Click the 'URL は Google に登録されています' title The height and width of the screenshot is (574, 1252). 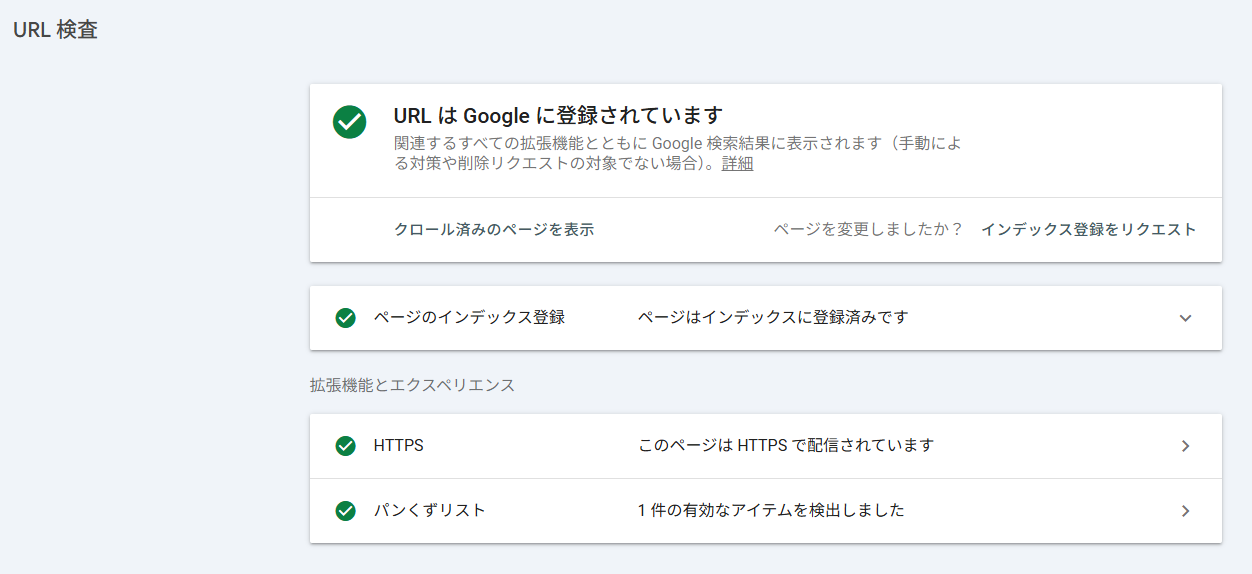pos(557,115)
